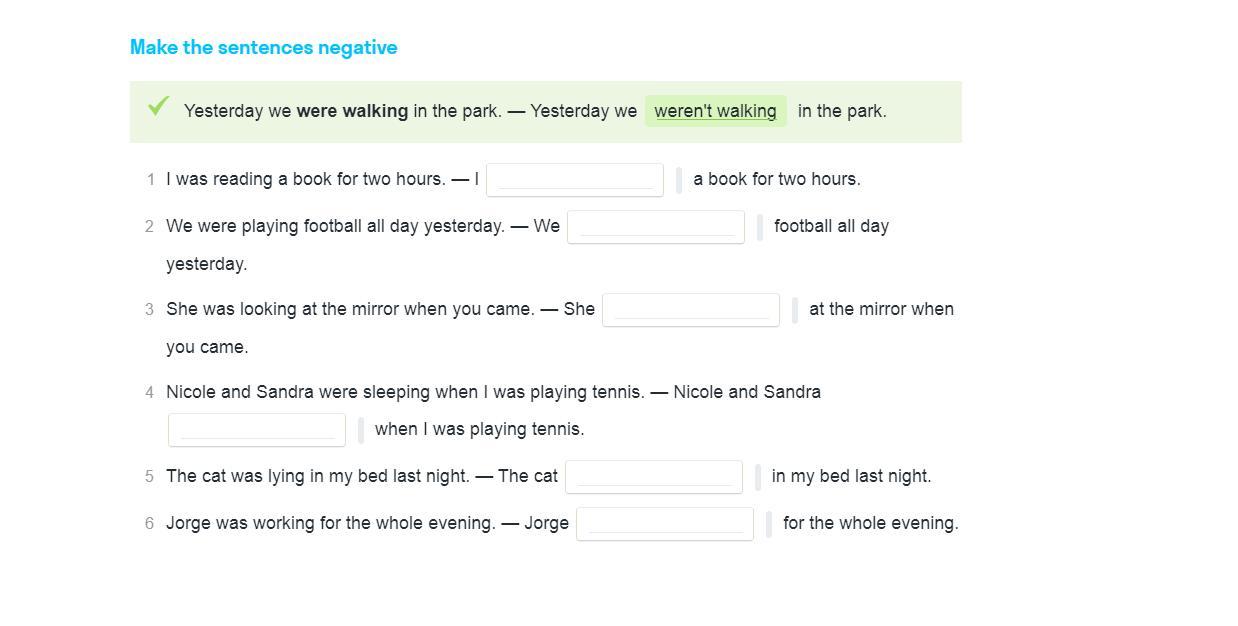Click the "Make the sentences negative" heading
The height and width of the screenshot is (626, 1238).
click(263, 47)
